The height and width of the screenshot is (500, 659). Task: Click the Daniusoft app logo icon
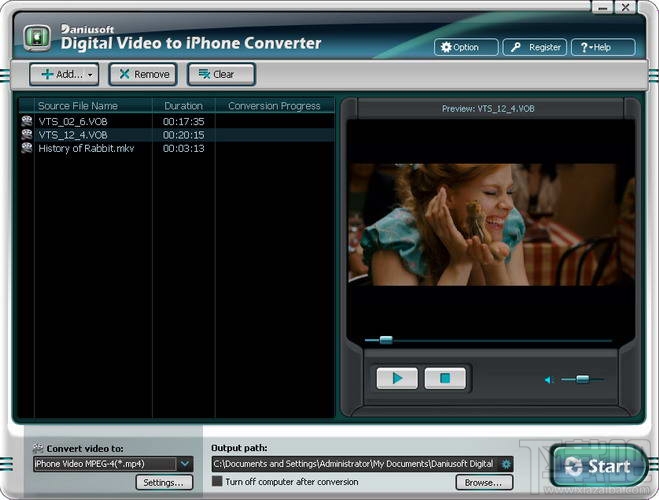(x=37, y=39)
